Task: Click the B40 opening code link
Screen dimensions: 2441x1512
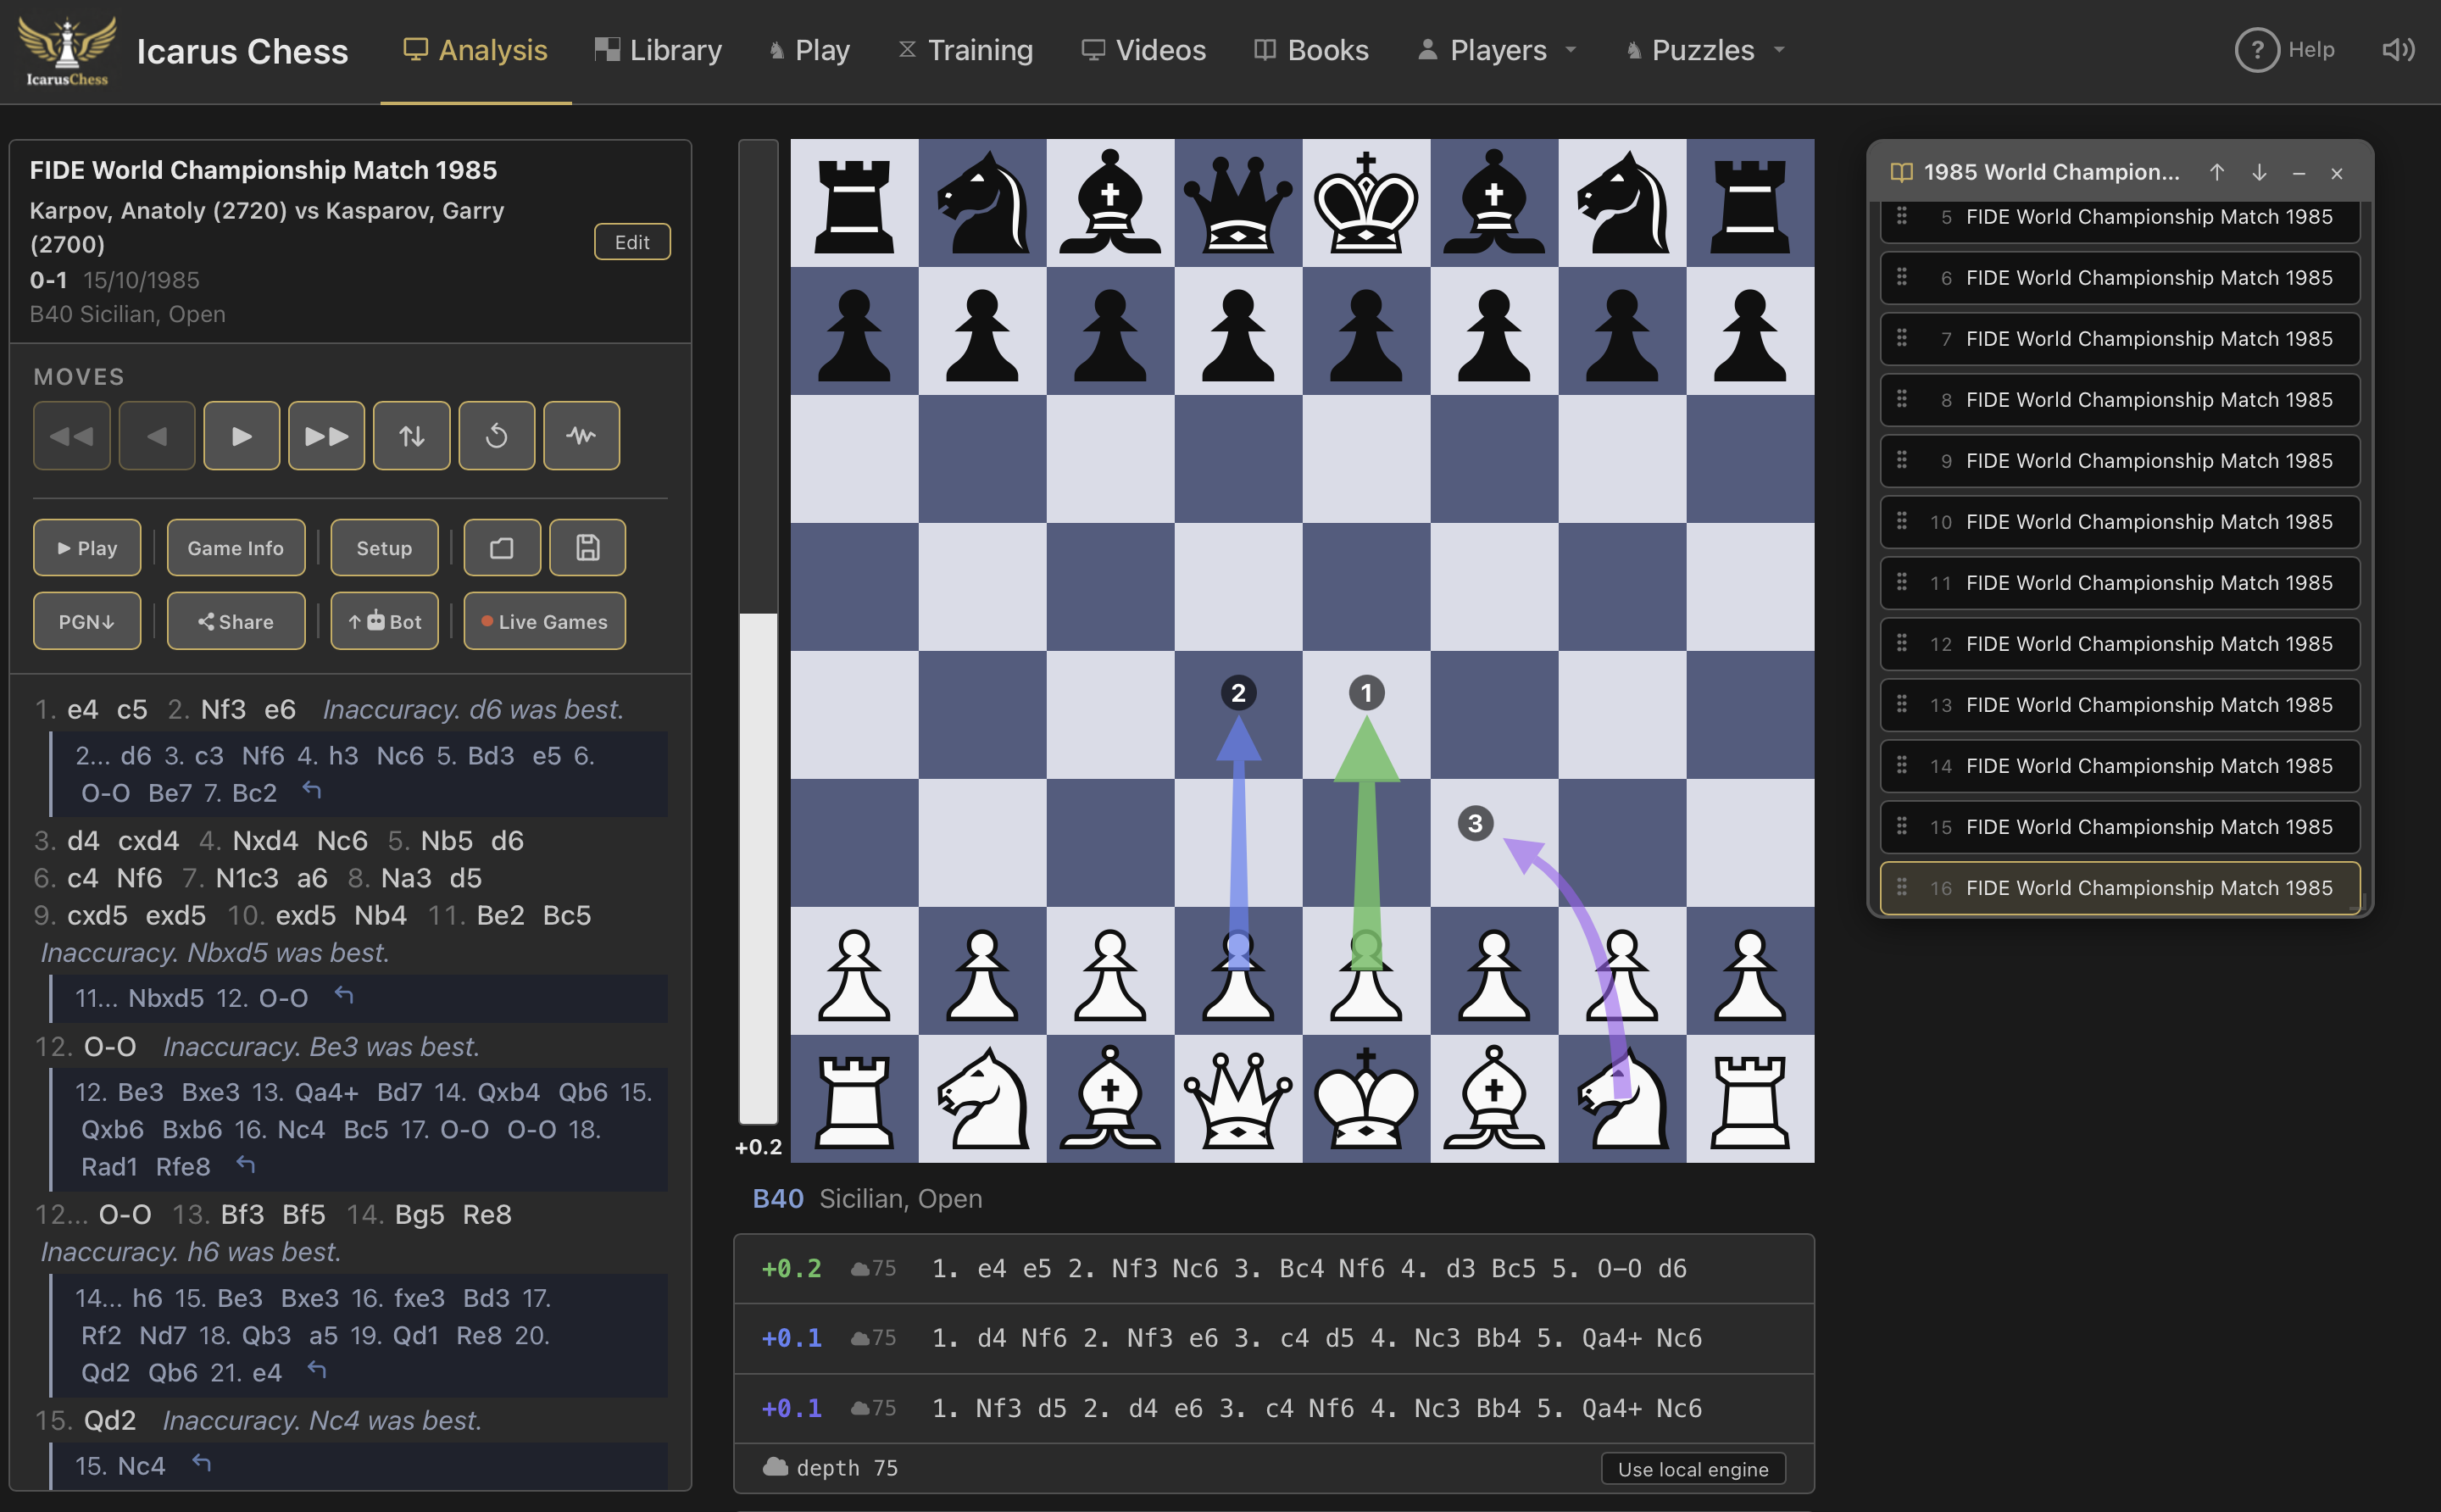Action: pos(778,1198)
